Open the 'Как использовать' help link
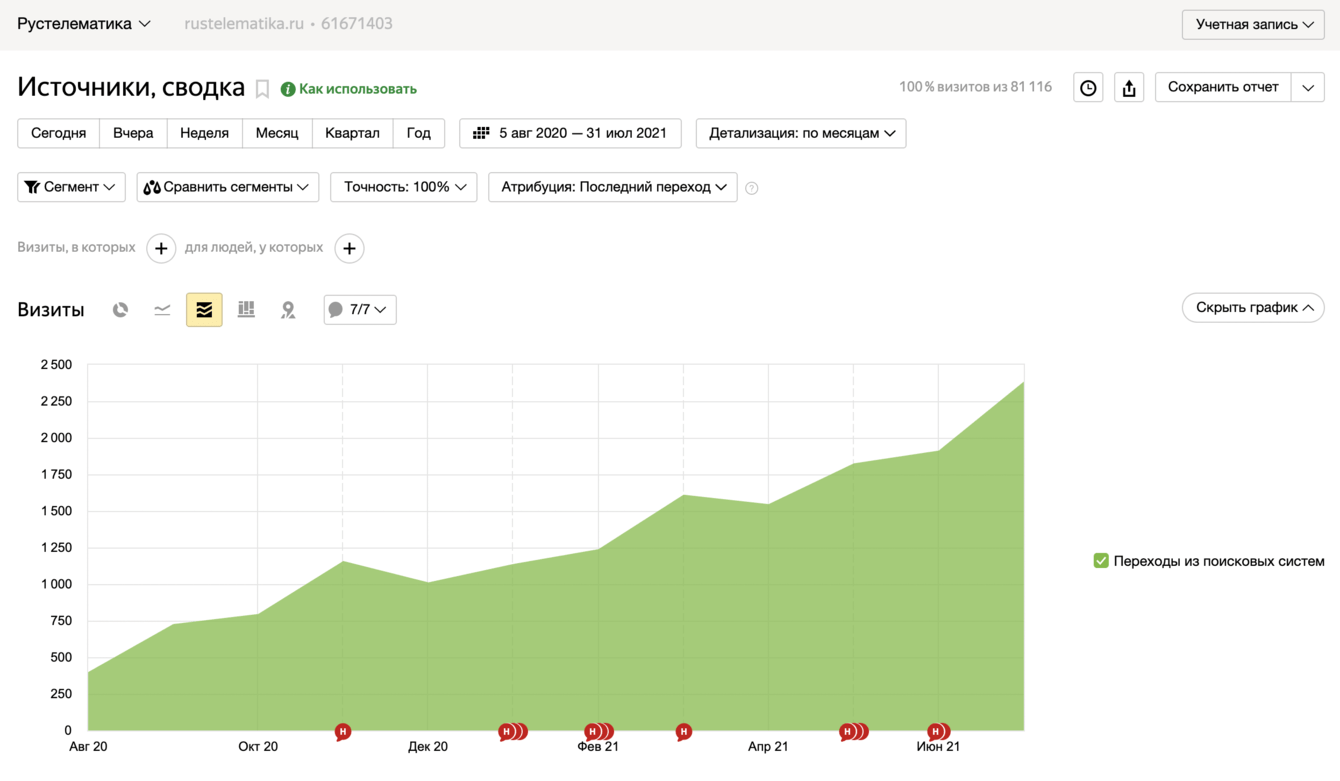Image resolution: width=1340 pixels, height=781 pixels. [x=357, y=89]
